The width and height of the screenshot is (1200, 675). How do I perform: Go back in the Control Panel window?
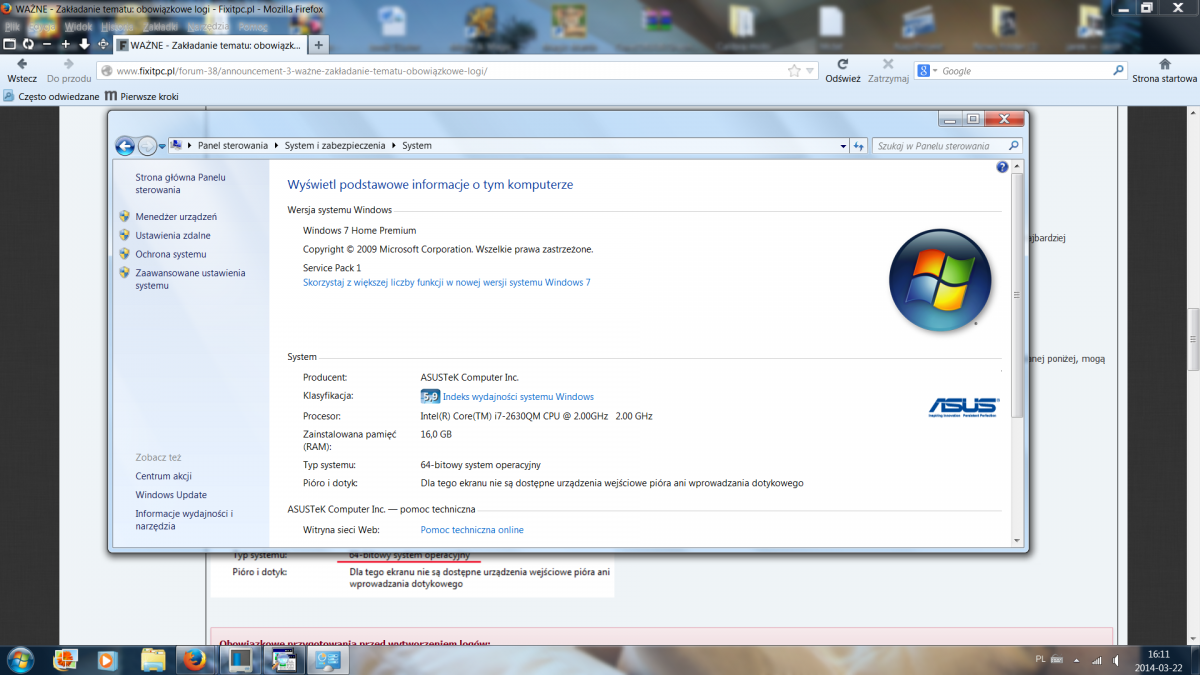tap(125, 146)
